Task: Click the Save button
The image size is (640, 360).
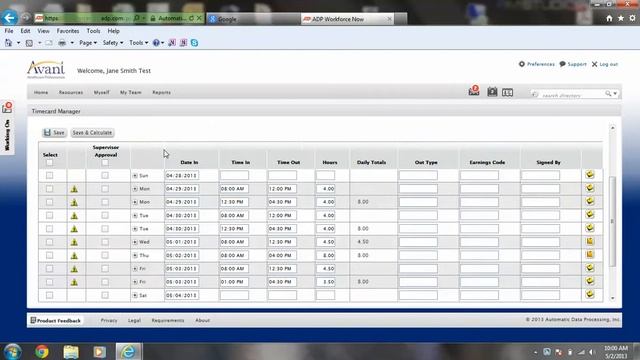Action: (54, 133)
